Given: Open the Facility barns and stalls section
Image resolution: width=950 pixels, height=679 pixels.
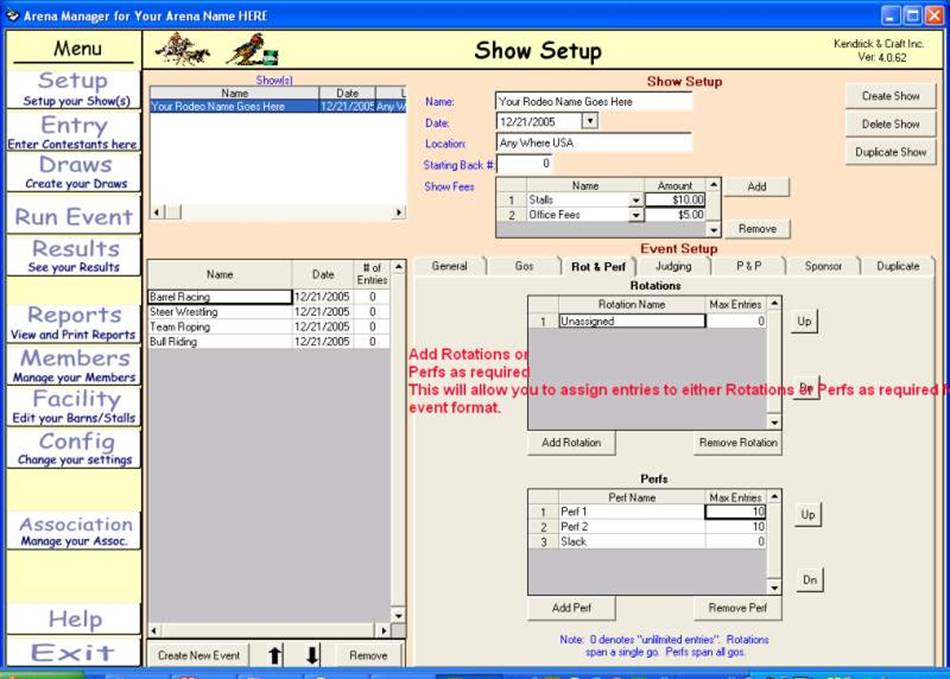Looking at the screenshot, I should tap(73, 405).
